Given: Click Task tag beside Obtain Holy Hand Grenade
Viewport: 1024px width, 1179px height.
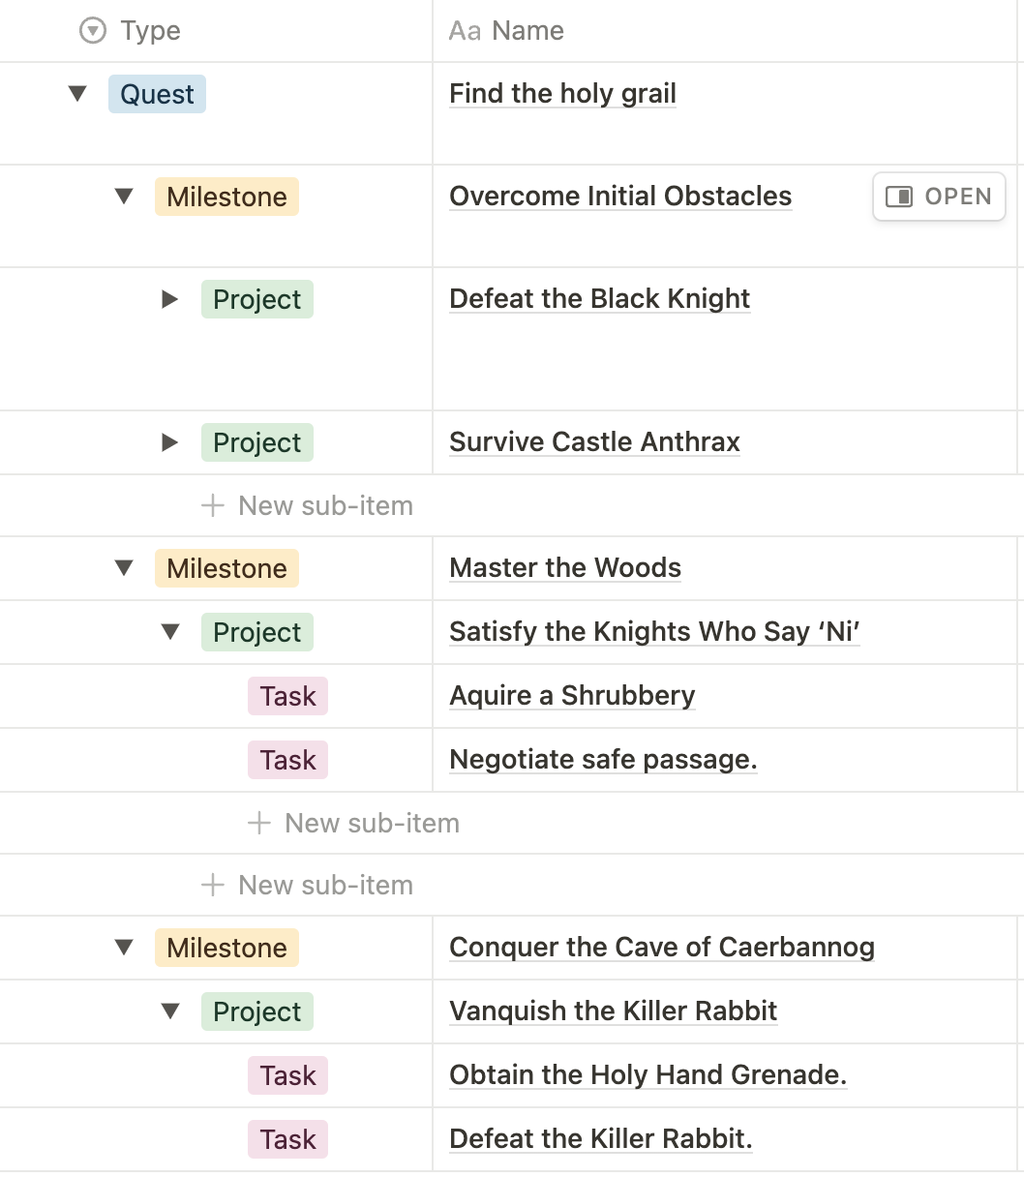Looking at the screenshot, I should point(288,1075).
